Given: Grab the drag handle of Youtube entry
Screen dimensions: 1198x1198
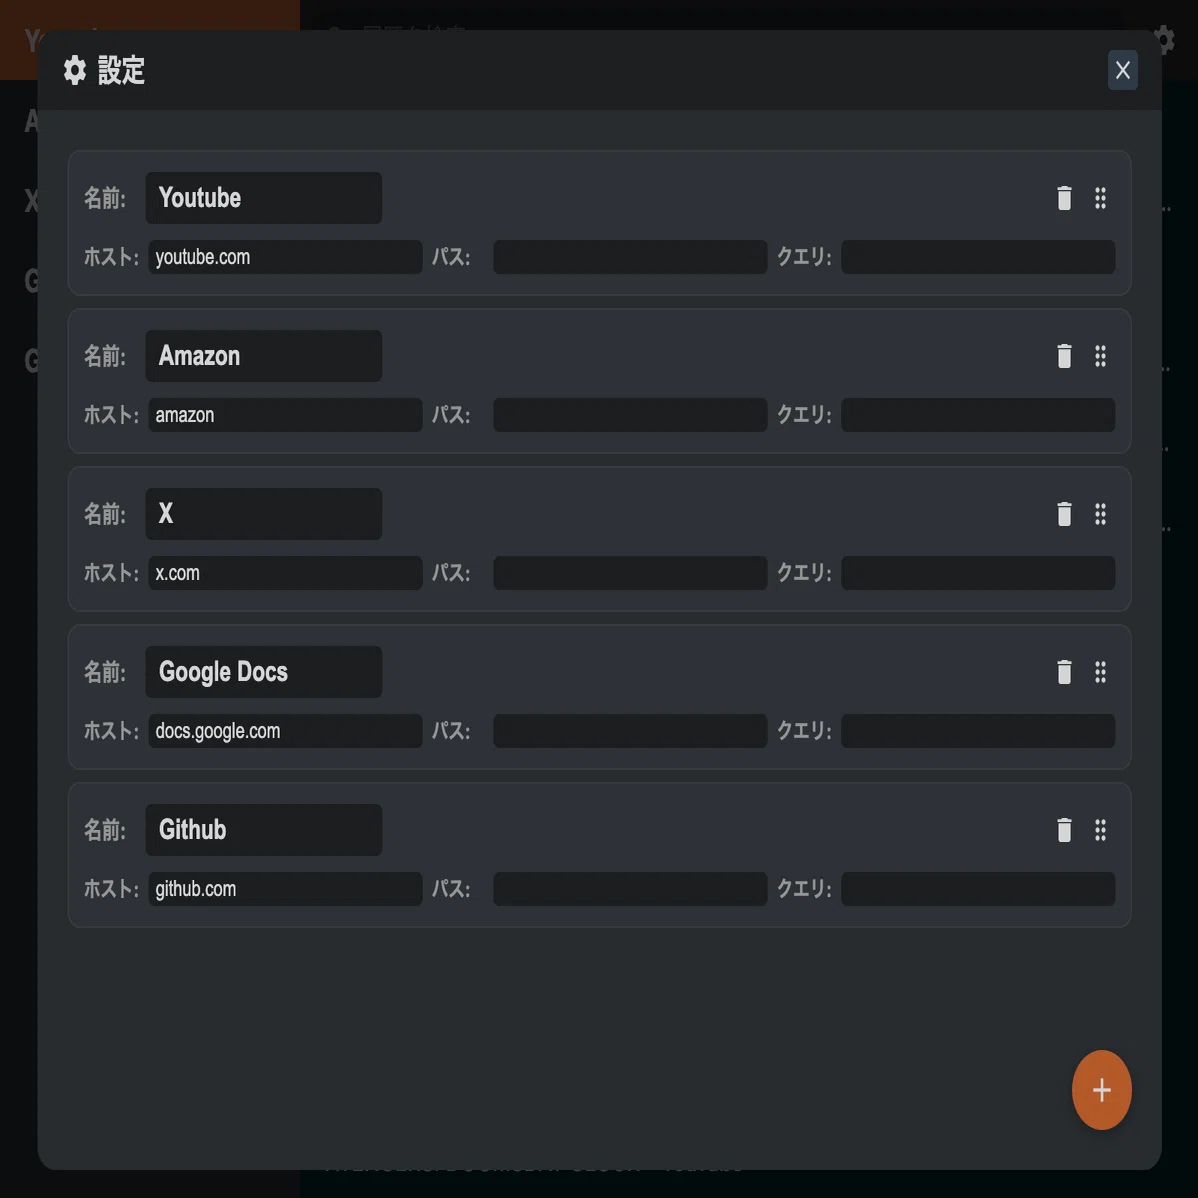Looking at the screenshot, I should 1100,198.
